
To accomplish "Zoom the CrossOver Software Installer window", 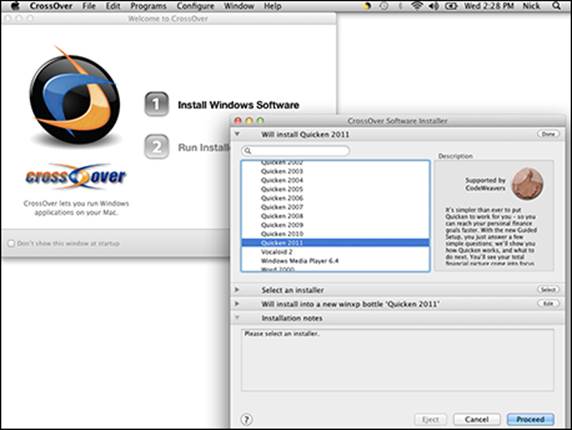I will (x=260, y=120).
